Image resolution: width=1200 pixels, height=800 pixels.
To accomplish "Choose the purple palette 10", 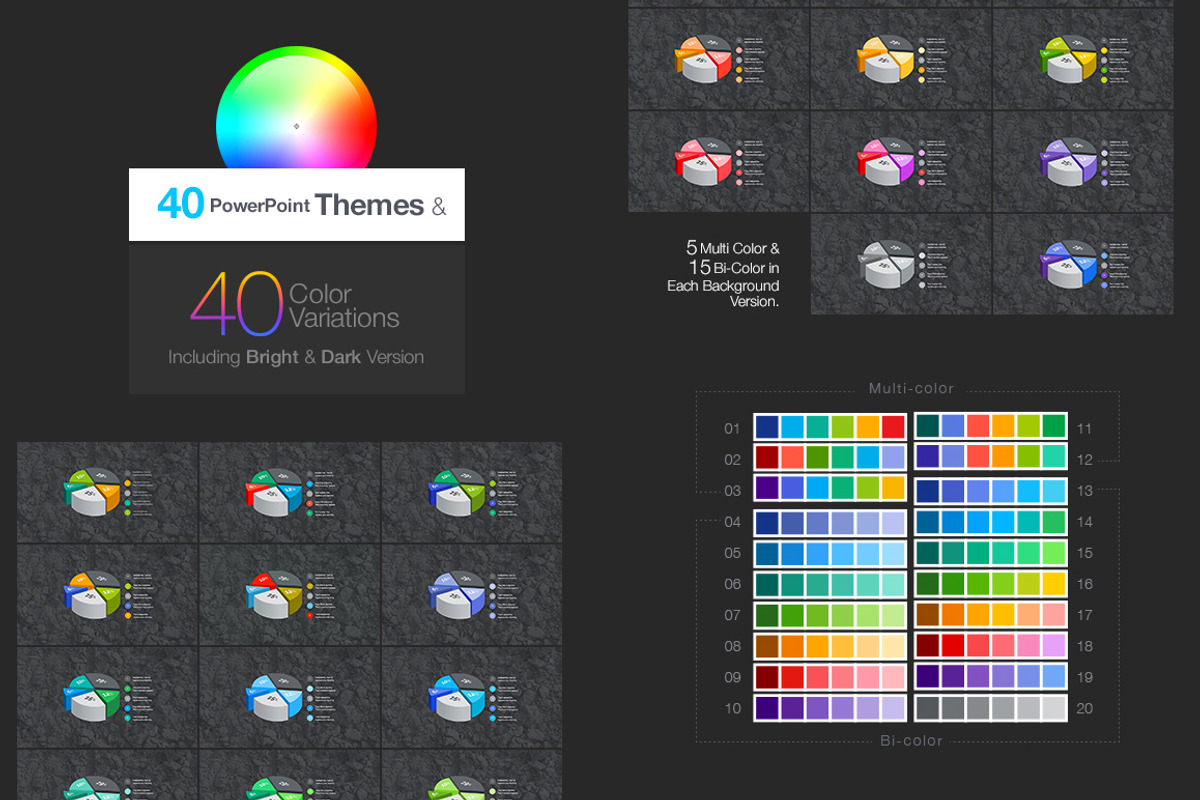I will [x=830, y=708].
